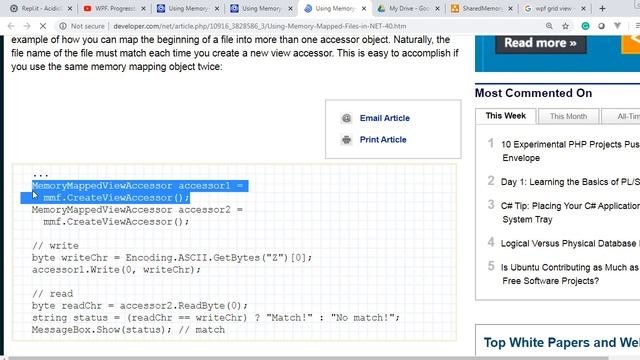
Task: Open a new browser tab
Action: (602, 9)
